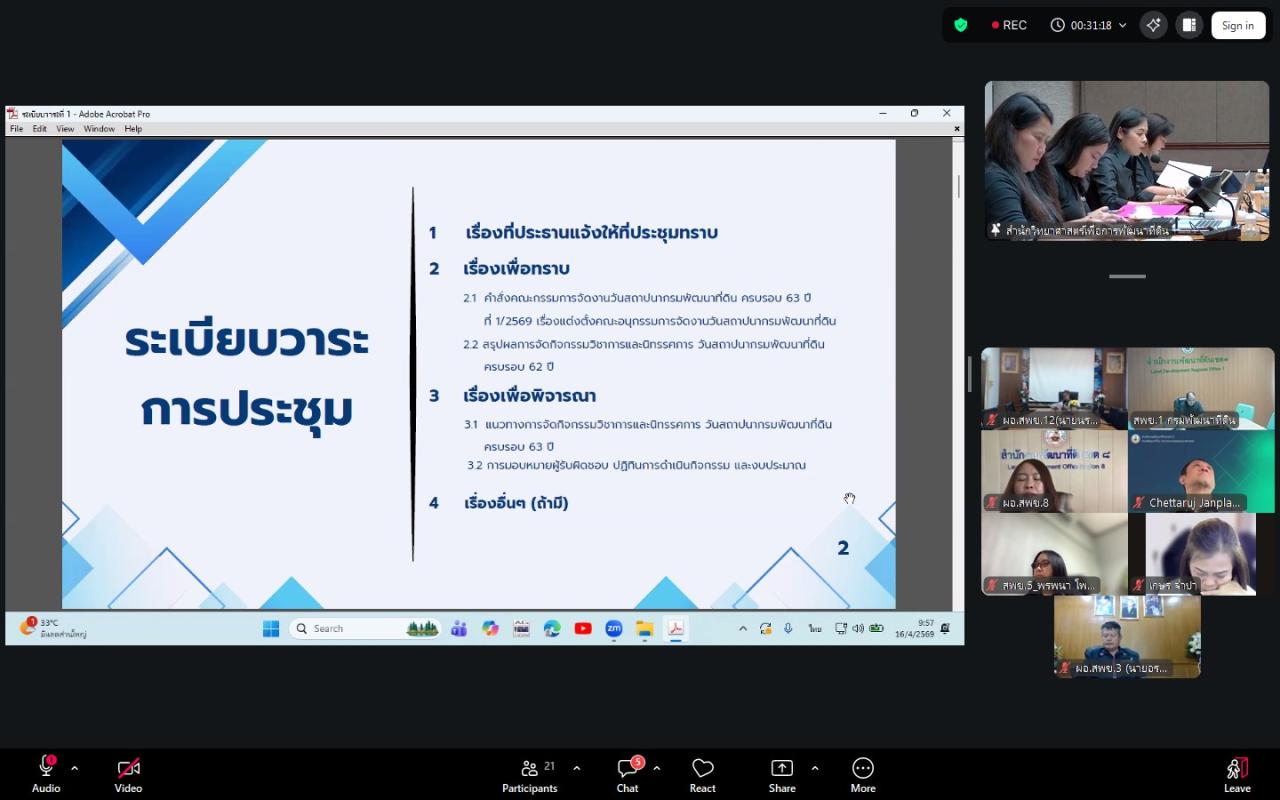This screenshot has width=1280, height=800.
Task: Click the pin icon on speaker video
Action: pyautogui.click(x=995, y=230)
